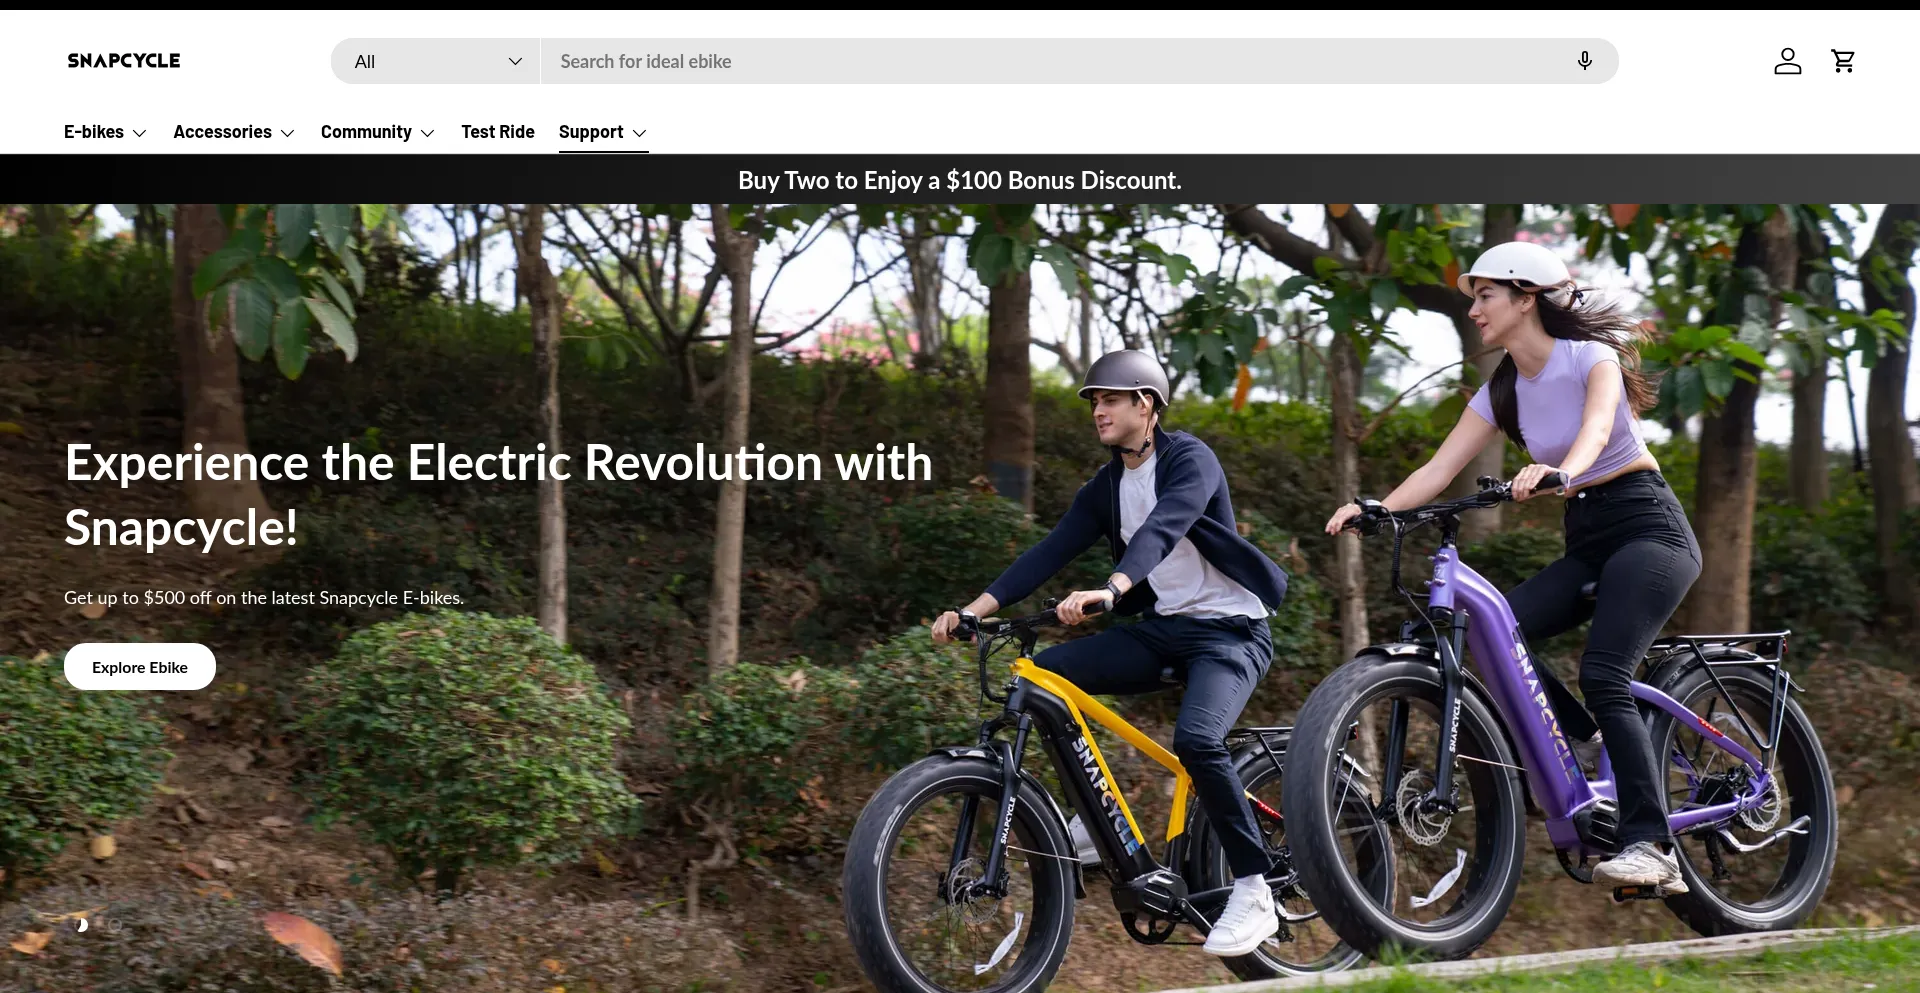Click the microphone voice search icon
The height and width of the screenshot is (993, 1920).
pyautogui.click(x=1584, y=61)
